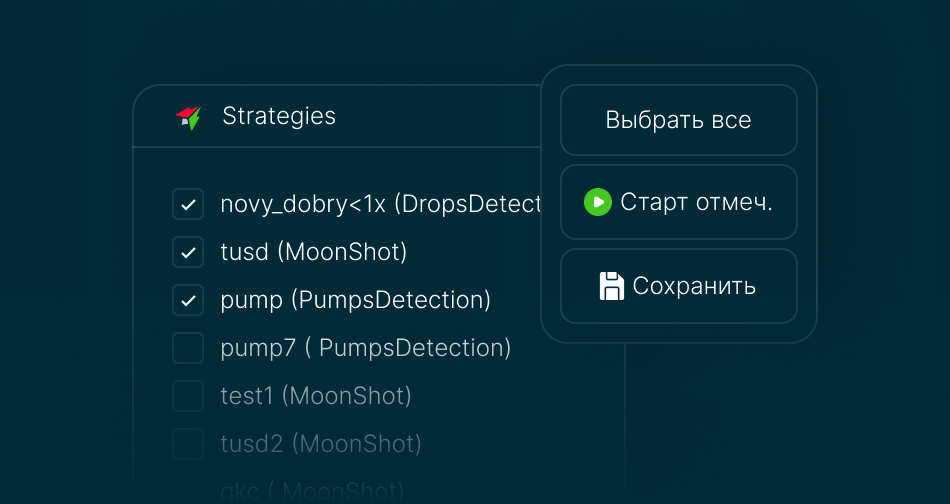Click the floppy disk save icon

coord(611,286)
